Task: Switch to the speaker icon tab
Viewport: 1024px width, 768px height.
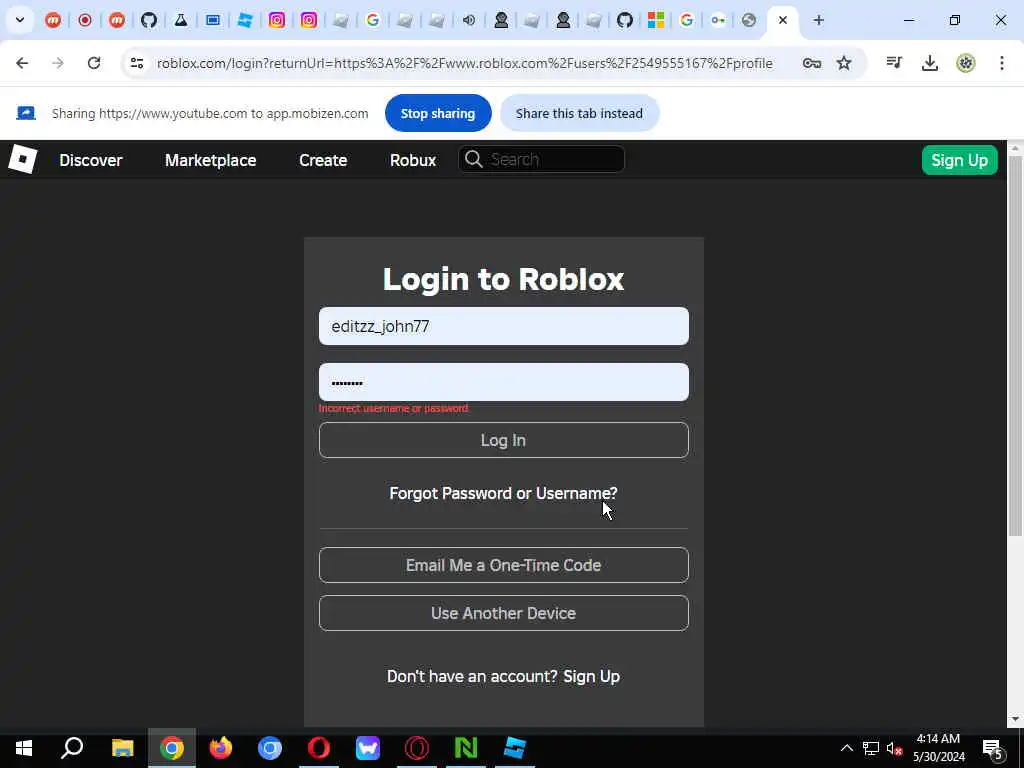Action: click(x=469, y=20)
